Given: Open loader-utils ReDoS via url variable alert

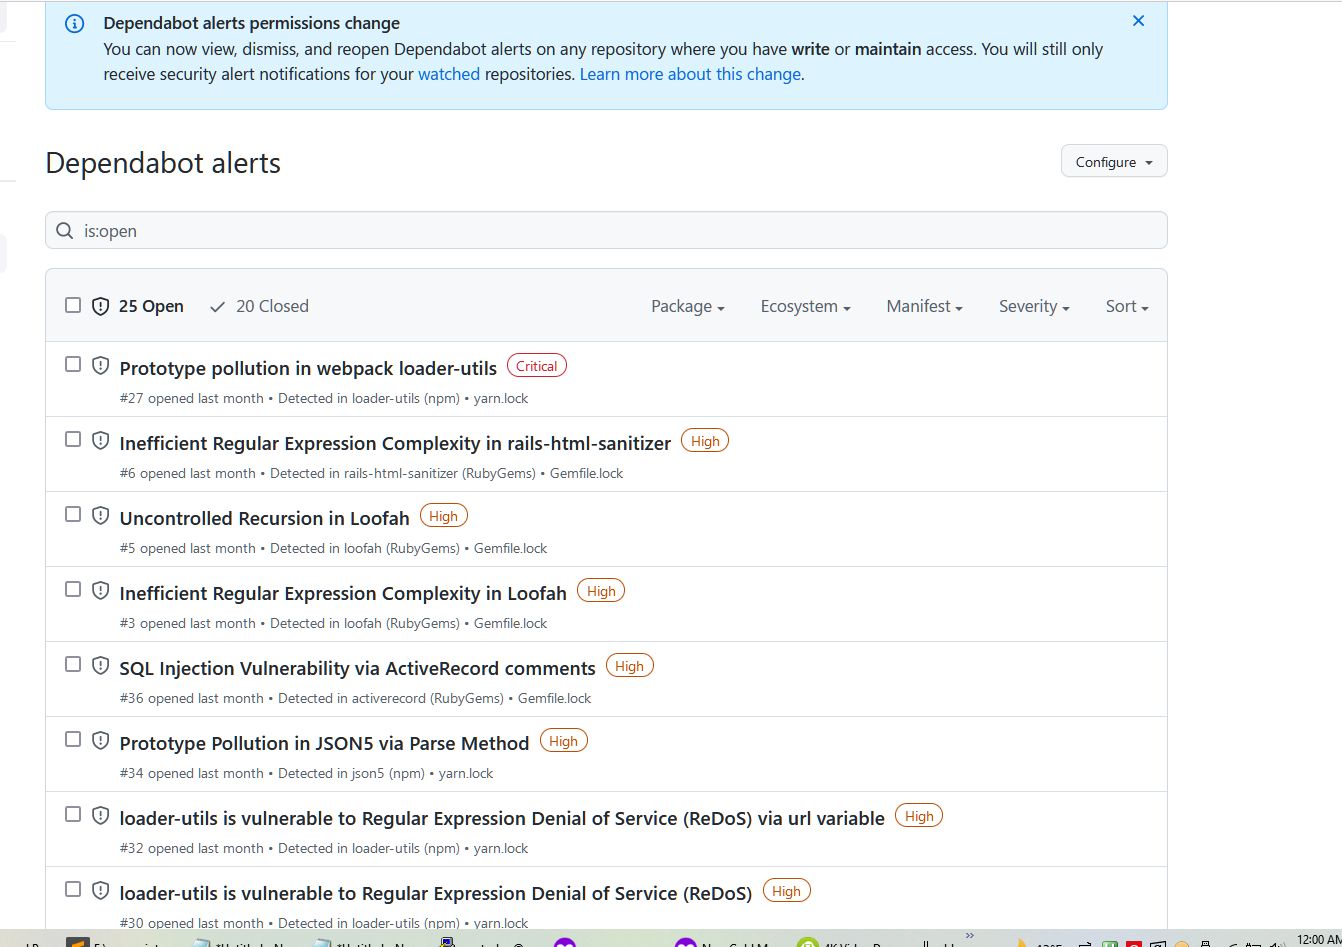Looking at the screenshot, I should pos(502,818).
